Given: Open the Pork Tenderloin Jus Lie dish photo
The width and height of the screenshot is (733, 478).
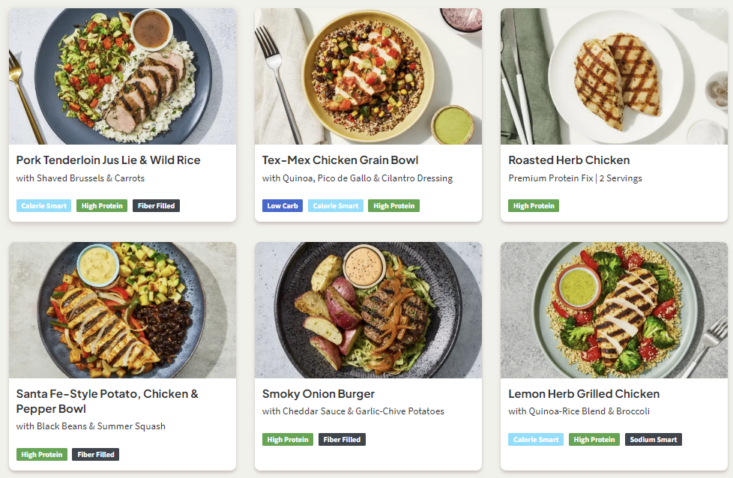Looking at the screenshot, I should pyautogui.click(x=123, y=77).
